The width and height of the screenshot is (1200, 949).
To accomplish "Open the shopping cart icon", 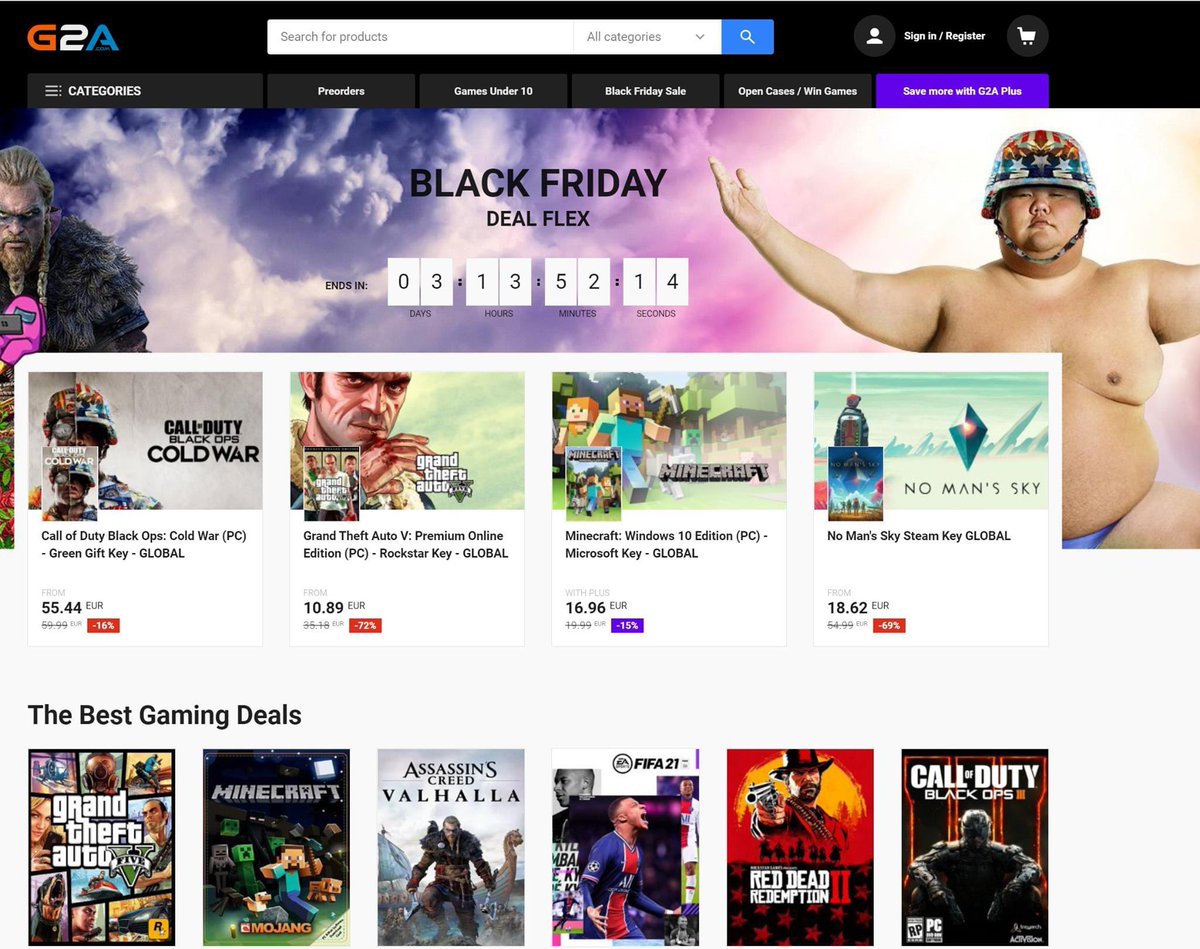I will click(1027, 36).
